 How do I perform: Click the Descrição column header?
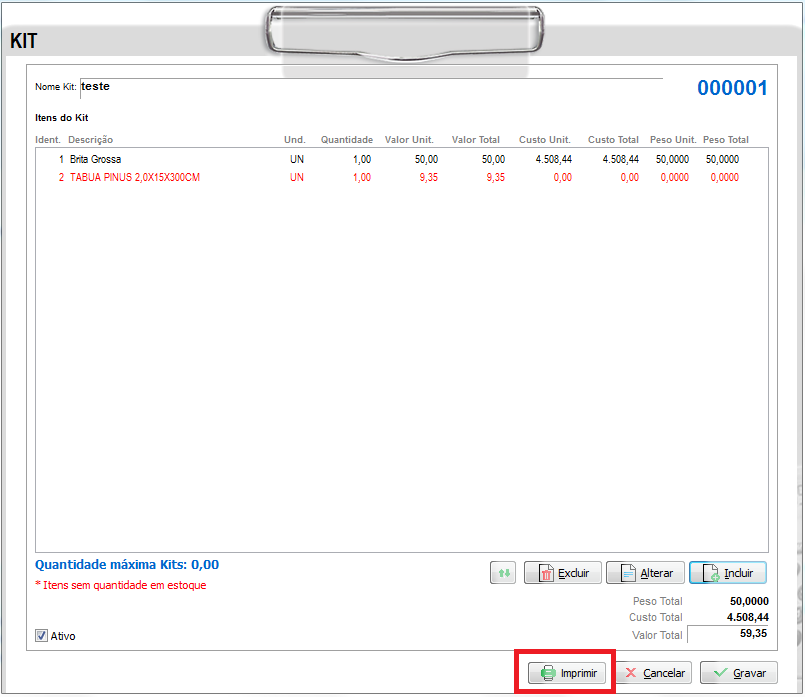(x=90, y=140)
